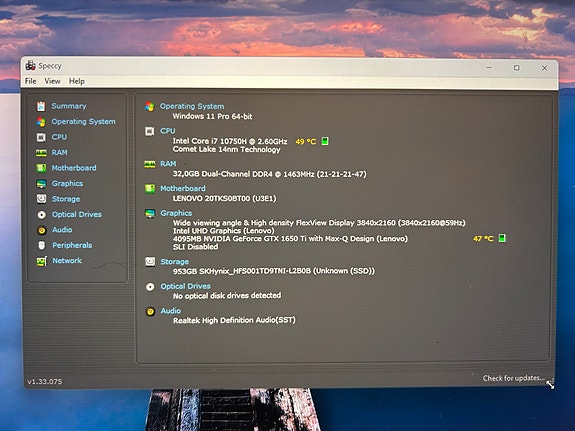Click SLI Disabled text
The image size is (575, 431).
(195, 247)
